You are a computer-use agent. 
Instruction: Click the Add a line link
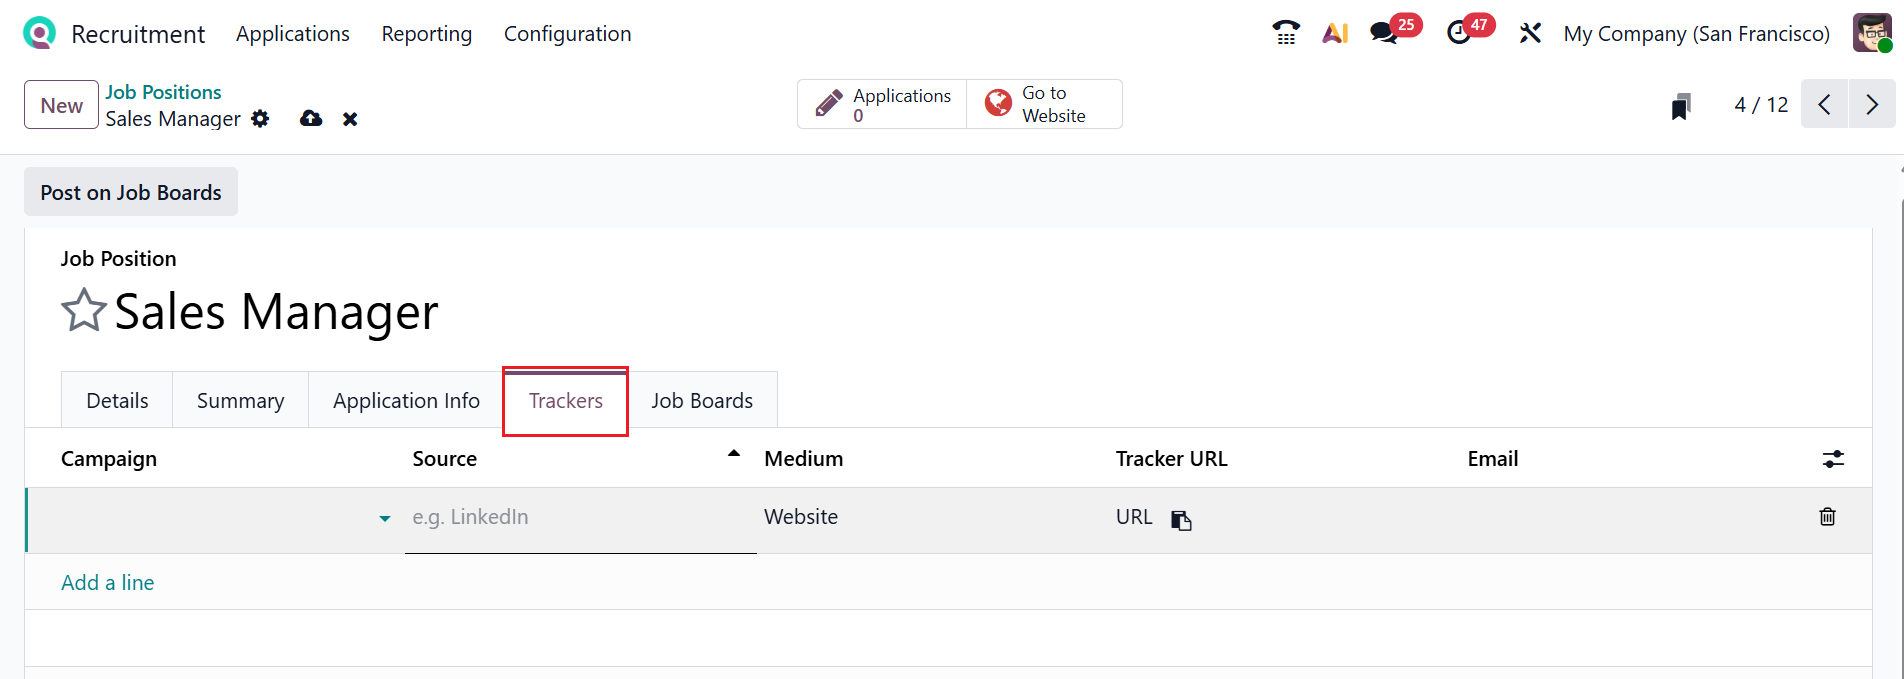(x=108, y=583)
